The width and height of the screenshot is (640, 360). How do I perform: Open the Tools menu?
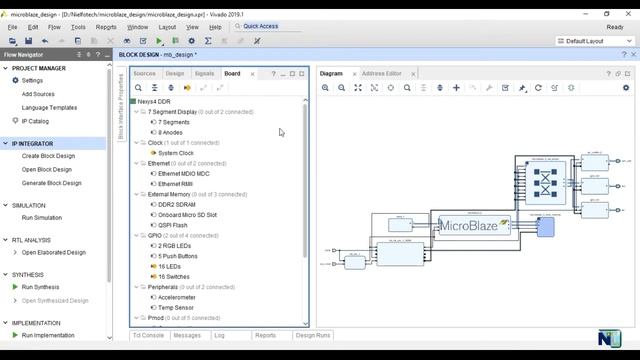pyautogui.click(x=78, y=27)
